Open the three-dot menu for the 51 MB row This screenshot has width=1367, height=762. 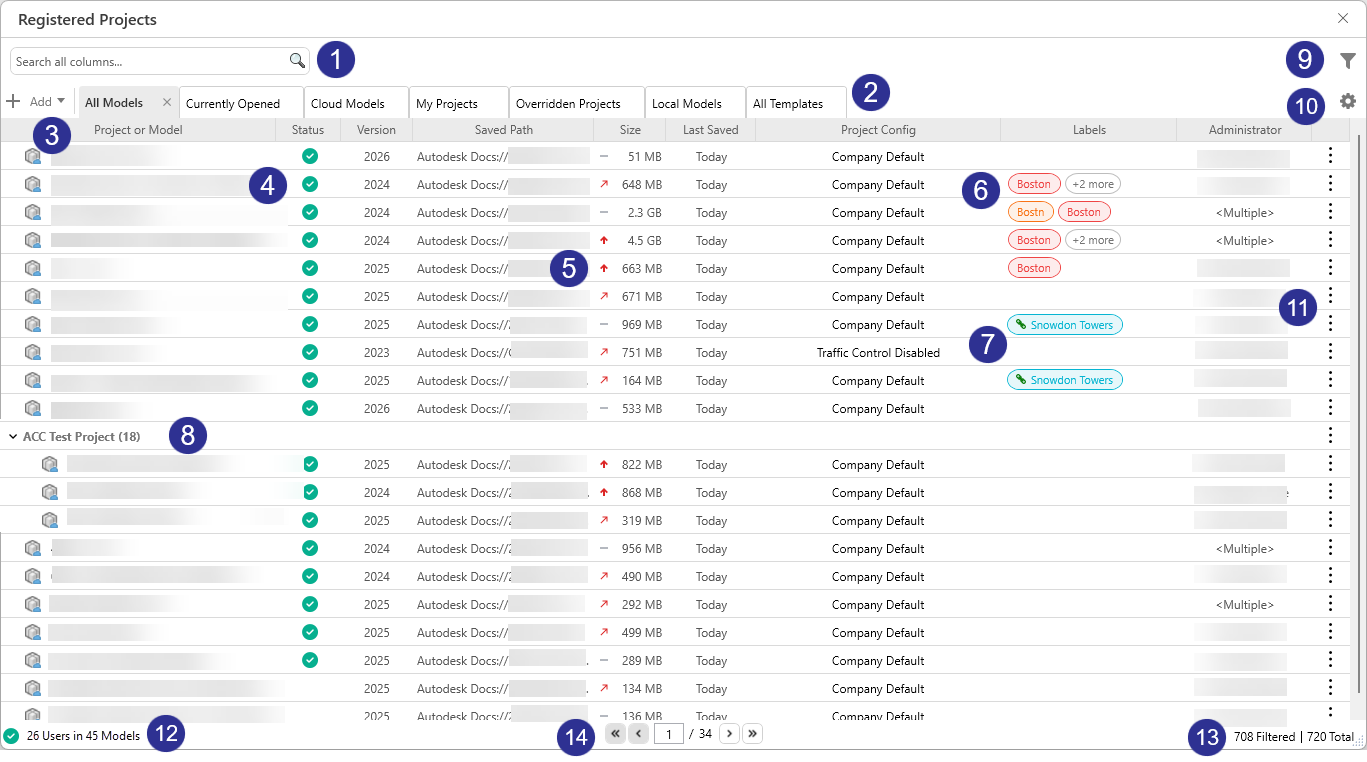pos(1330,155)
